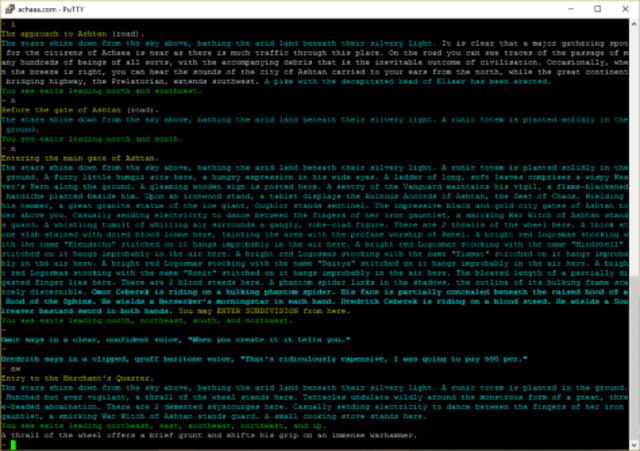The width and height of the screenshot is (640, 451).
Task: Click "You see exits leading north and south."
Action: coord(92,139)
